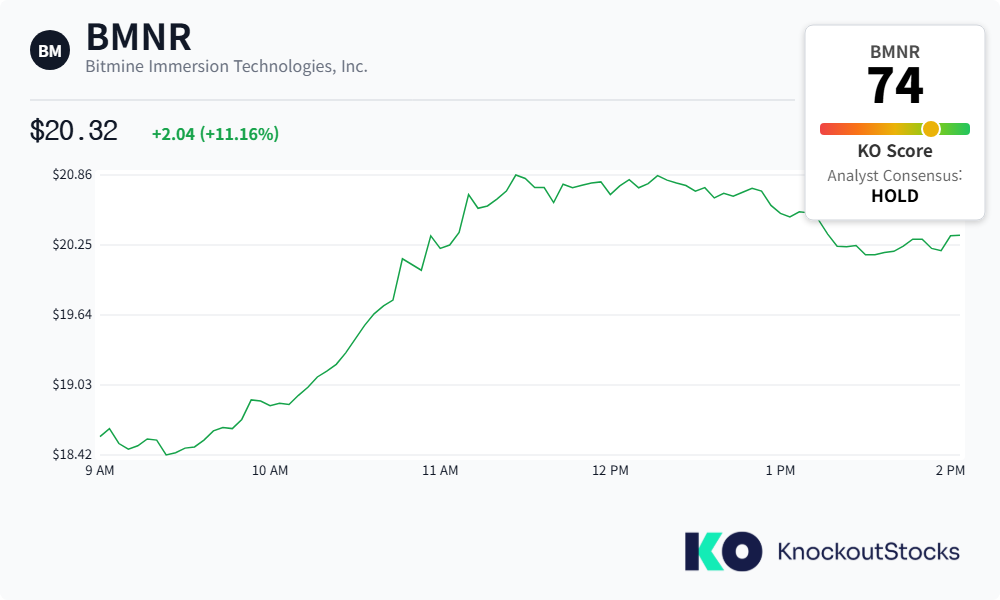Click the $18.42 y-axis label
1000x600 pixels.
72,455
